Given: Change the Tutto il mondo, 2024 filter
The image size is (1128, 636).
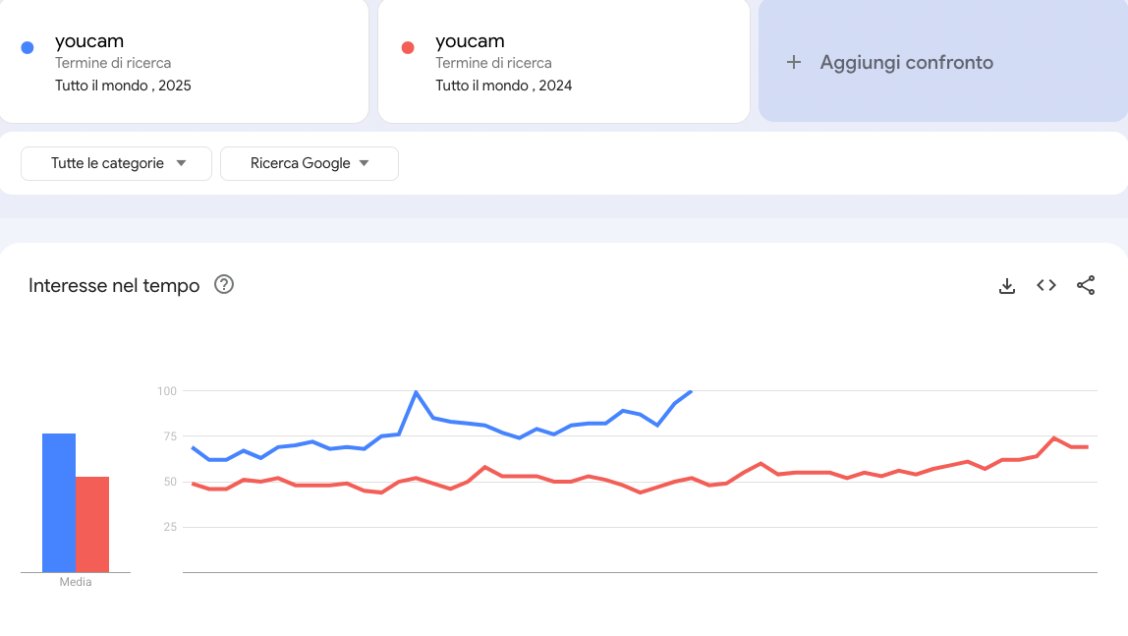Looking at the screenshot, I should tap(504, 86).
